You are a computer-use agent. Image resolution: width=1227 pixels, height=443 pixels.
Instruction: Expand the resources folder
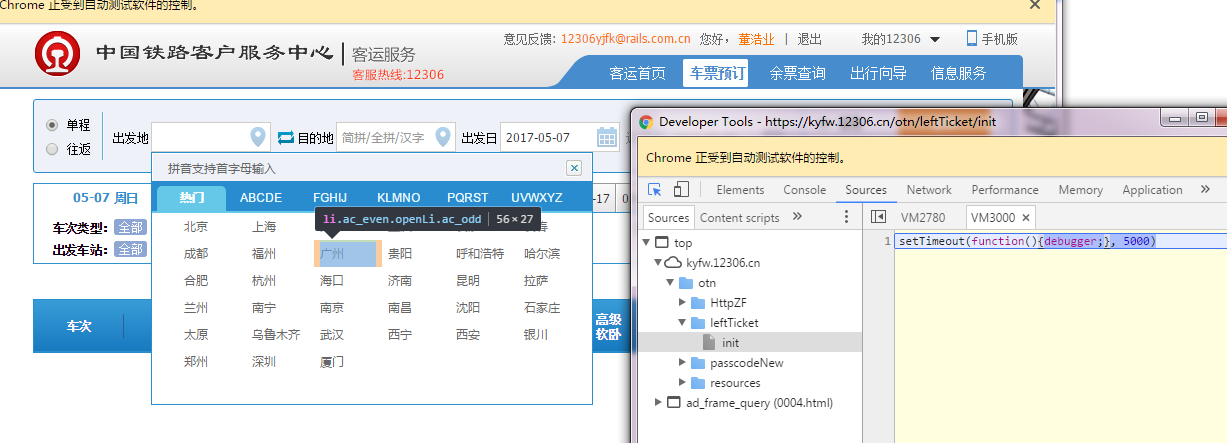coord(683,383)
